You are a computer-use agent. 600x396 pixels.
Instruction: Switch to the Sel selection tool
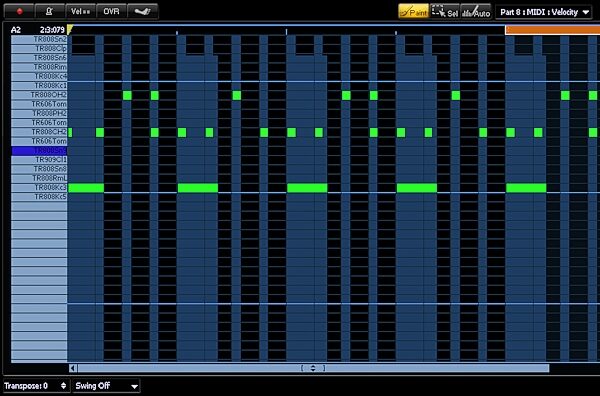click(445, 11)
